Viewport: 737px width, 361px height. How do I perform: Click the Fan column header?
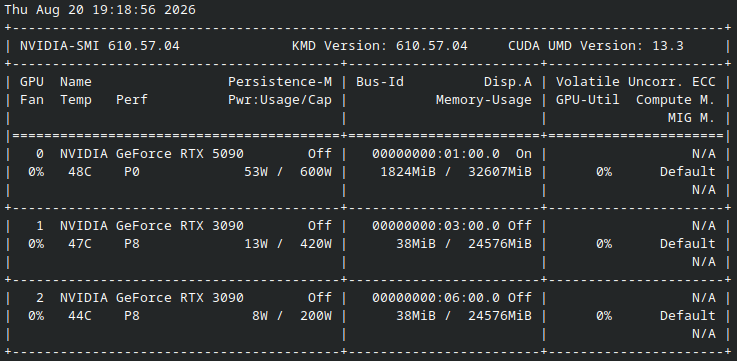point(31,100)
